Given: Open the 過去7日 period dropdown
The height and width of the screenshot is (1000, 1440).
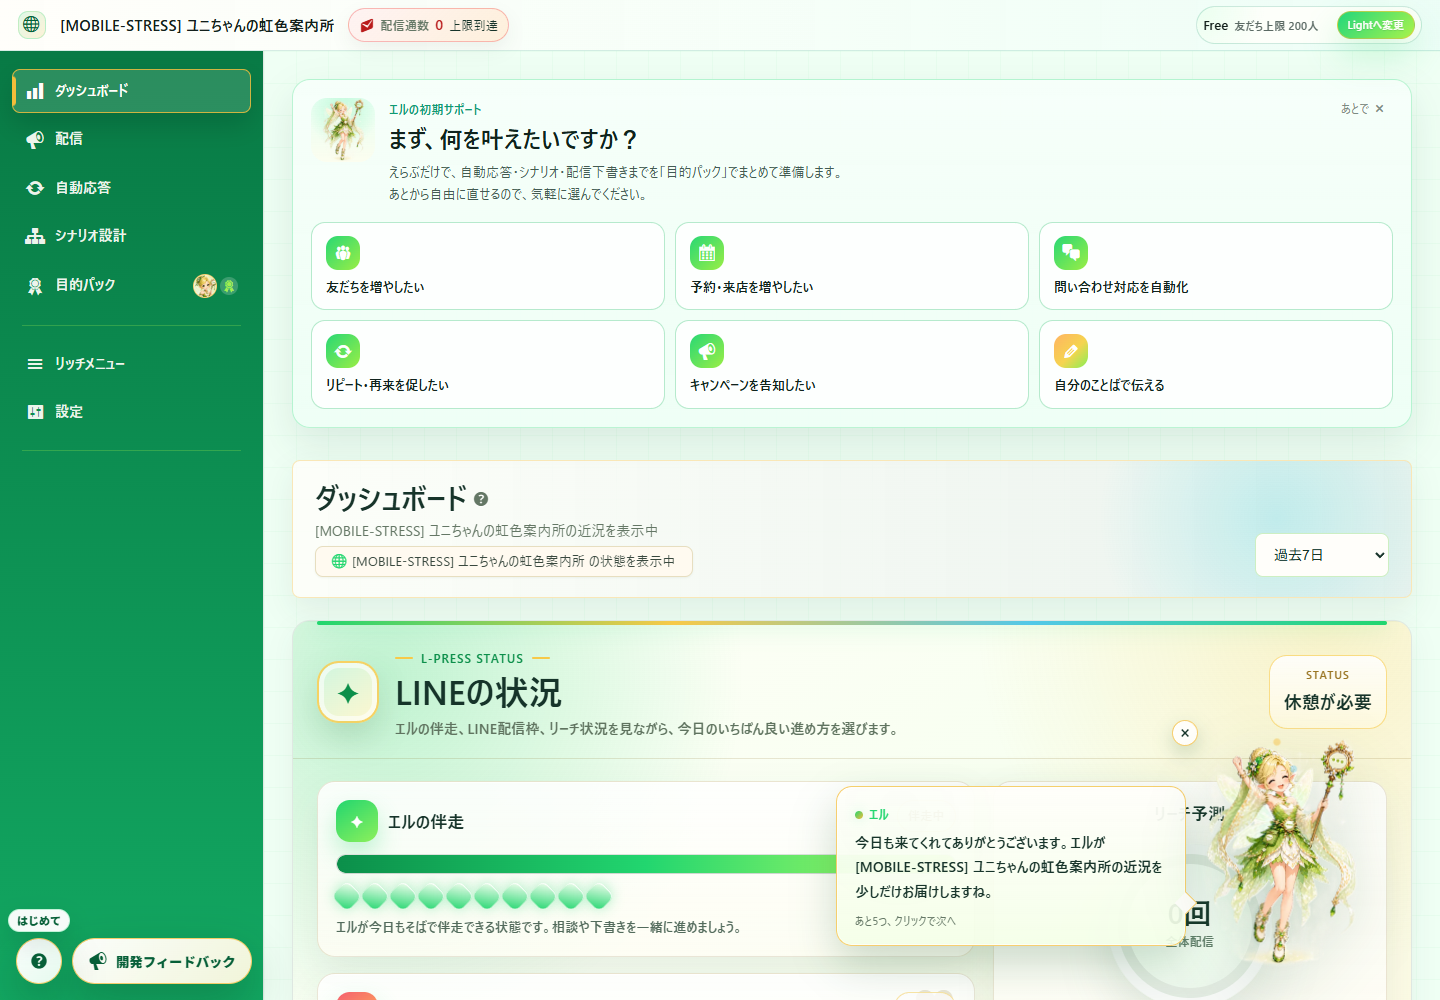Looking at the screenshot, I should pos(1322,555).
